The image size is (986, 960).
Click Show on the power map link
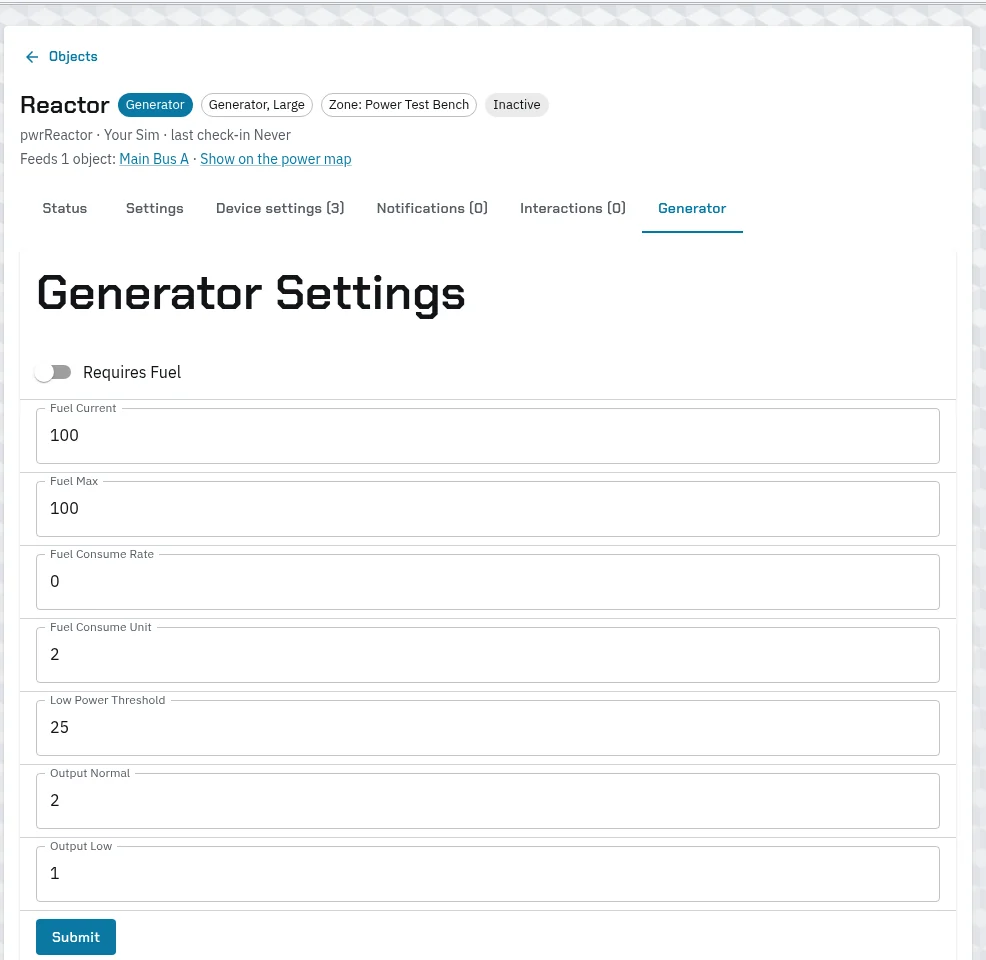275,159
